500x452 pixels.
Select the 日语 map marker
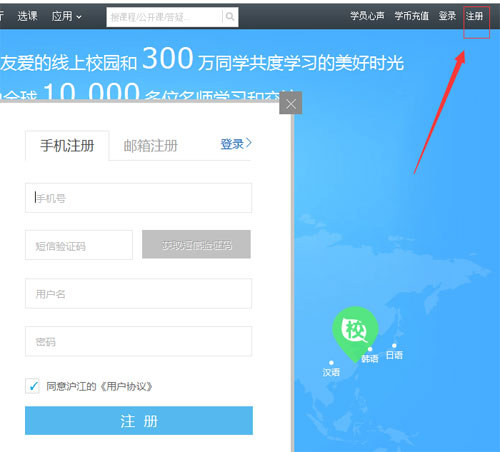pos(394,353)
